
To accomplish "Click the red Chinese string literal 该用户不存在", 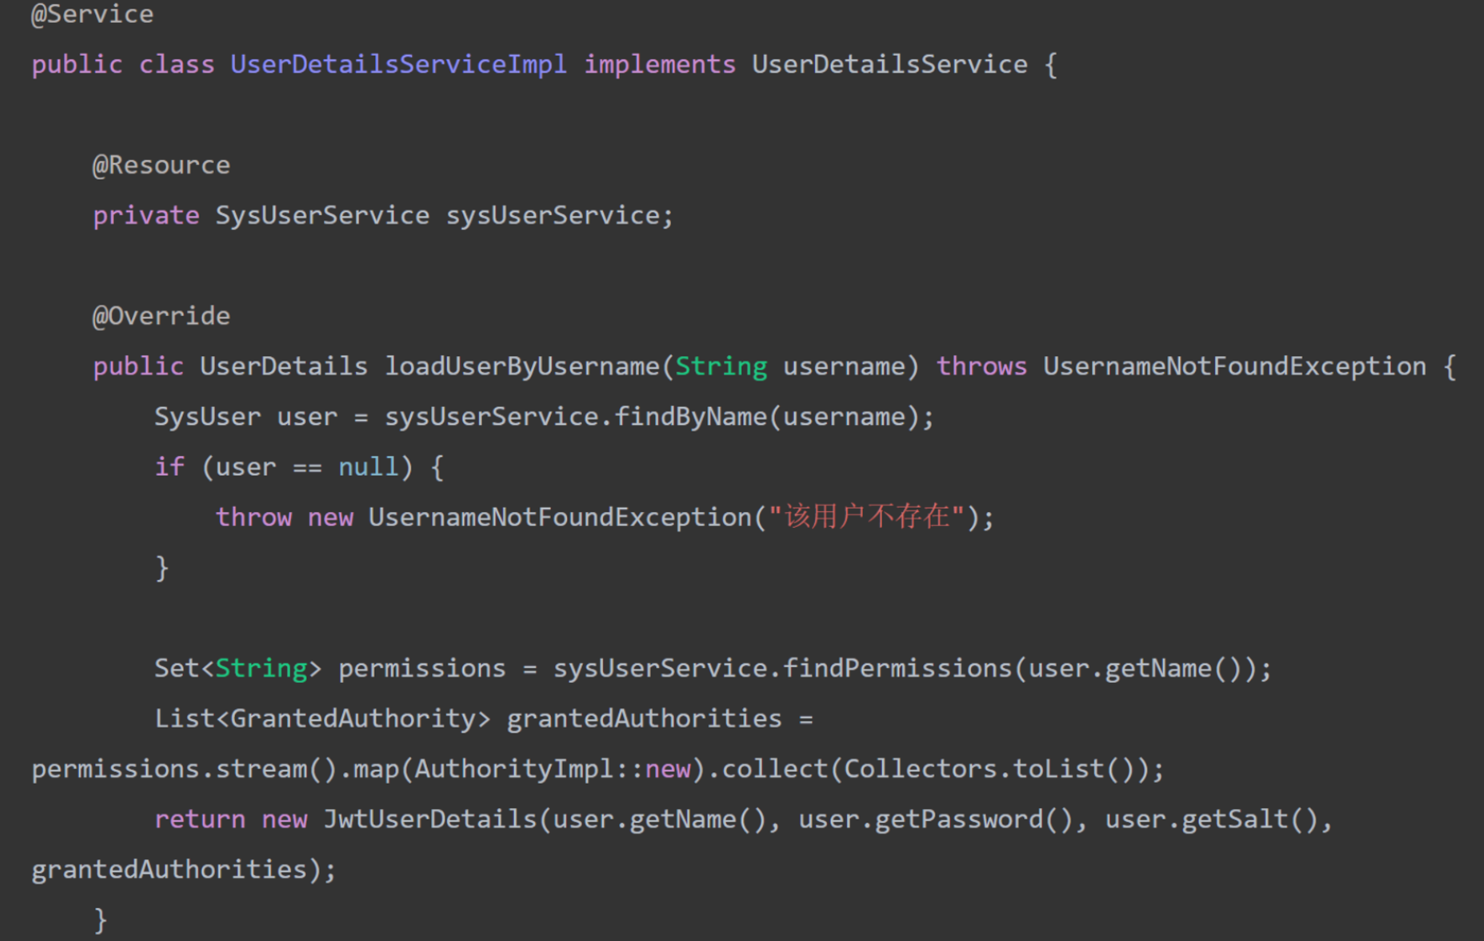I will click(x=866, y=517).
